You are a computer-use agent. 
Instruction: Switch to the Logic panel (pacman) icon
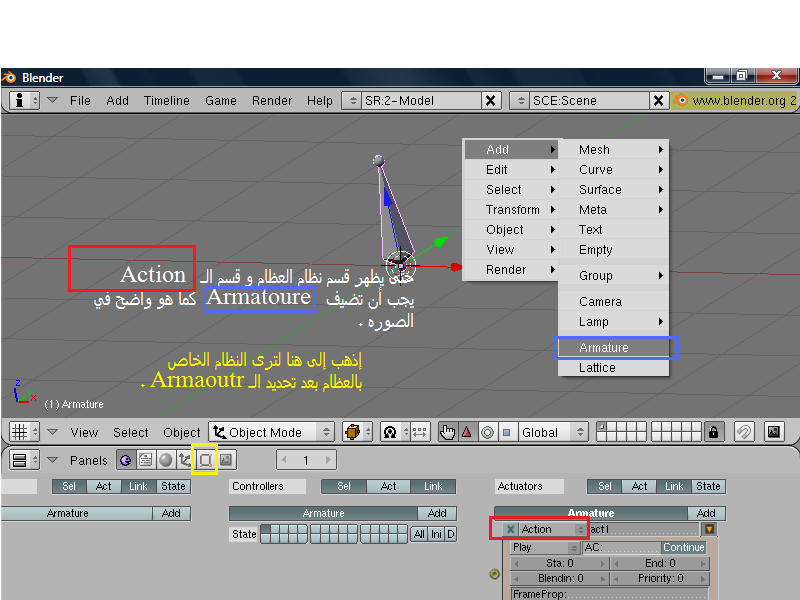(x=126, y=460)
